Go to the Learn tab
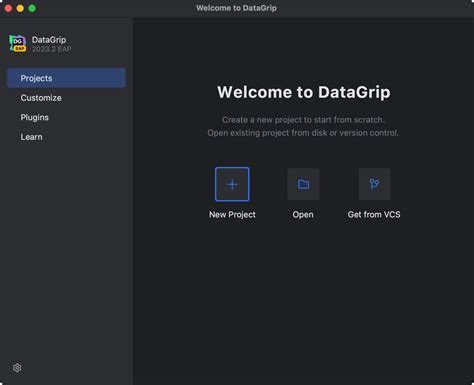The height and width of the screenshot is (385, 474). coord(66,137)
